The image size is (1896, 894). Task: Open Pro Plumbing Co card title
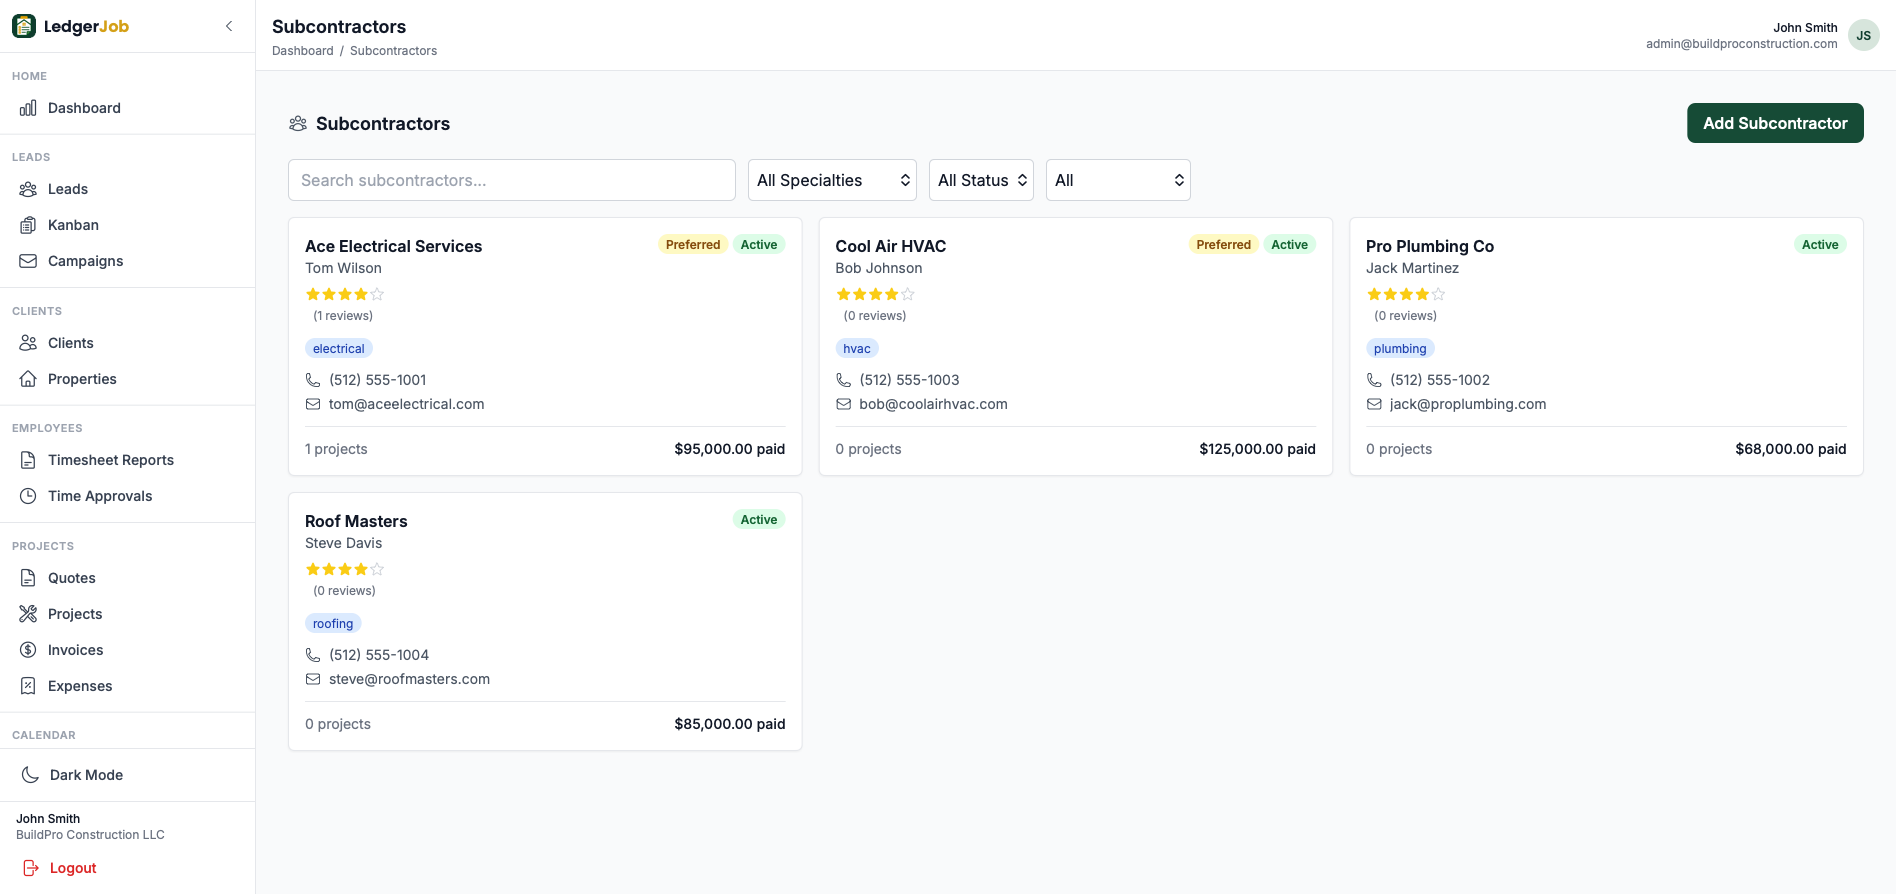click(1430, 246)
